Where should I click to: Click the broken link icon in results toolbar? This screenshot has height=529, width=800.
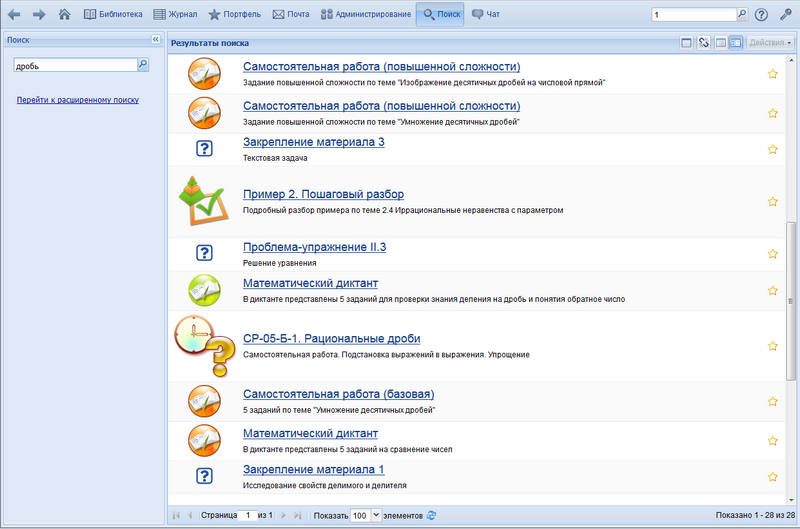coord(704,43)
